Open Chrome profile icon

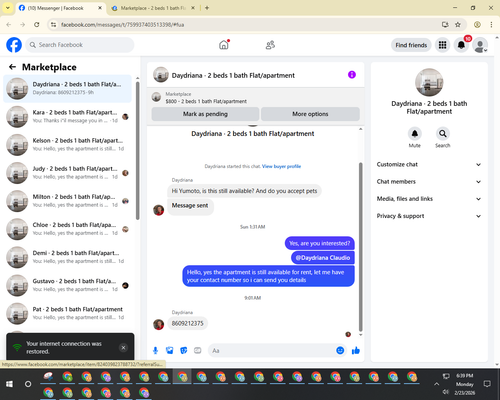pyautogui.click(x=477, y=24)
